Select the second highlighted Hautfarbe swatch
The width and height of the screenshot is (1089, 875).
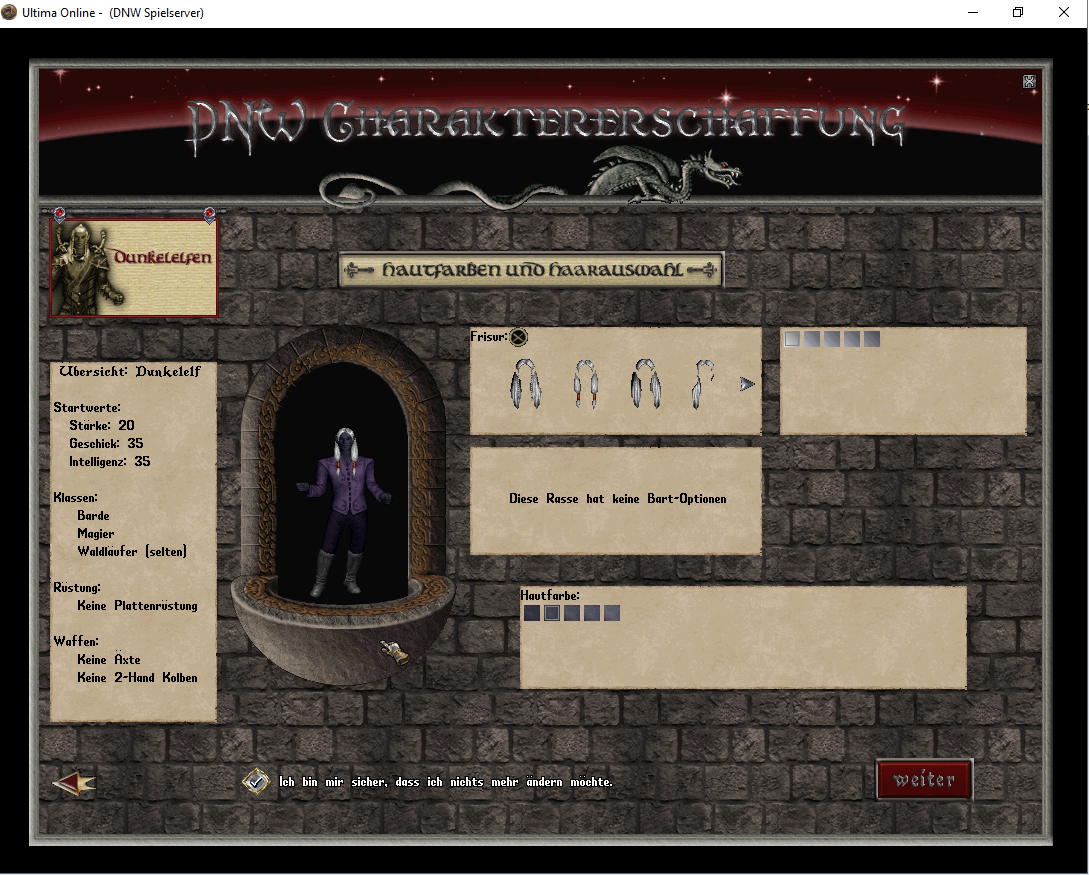552,613
